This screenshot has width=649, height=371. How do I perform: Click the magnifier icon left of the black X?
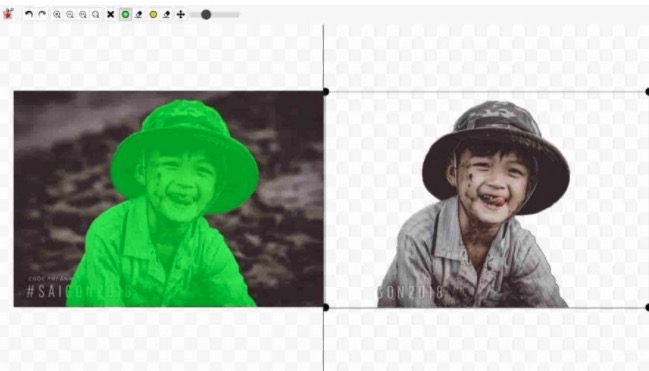96,14
